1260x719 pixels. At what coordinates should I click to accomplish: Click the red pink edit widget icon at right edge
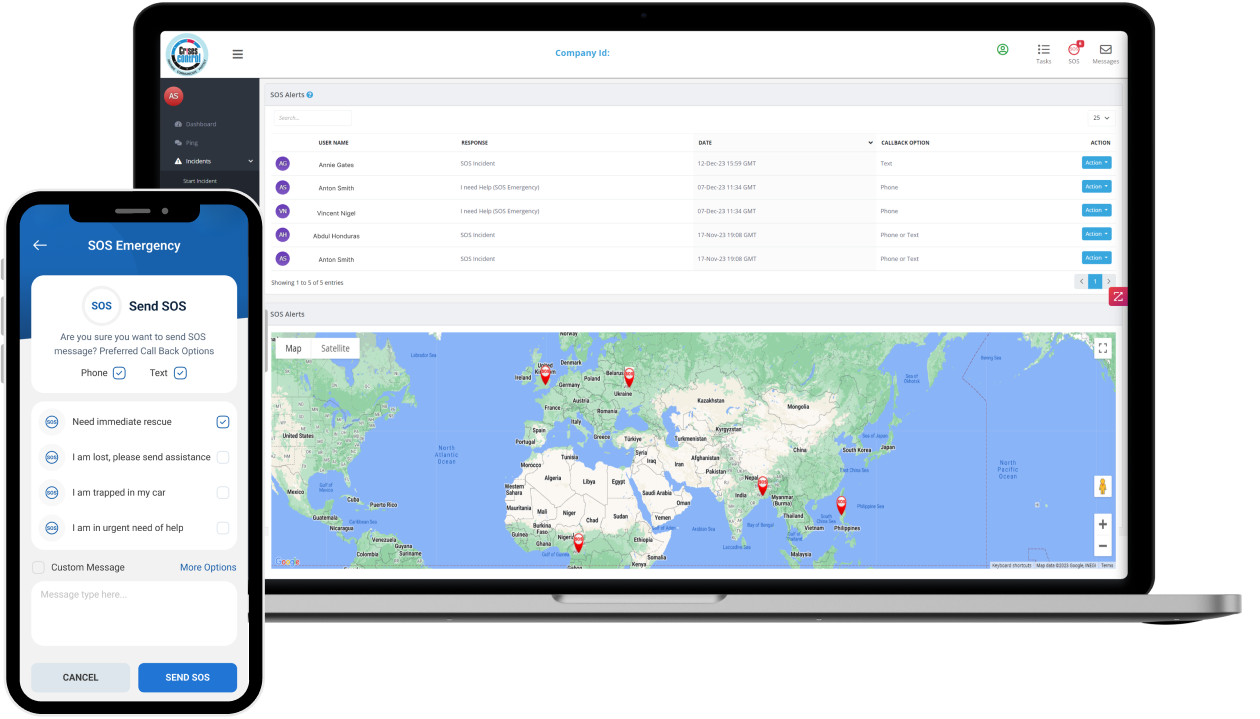1118,296
